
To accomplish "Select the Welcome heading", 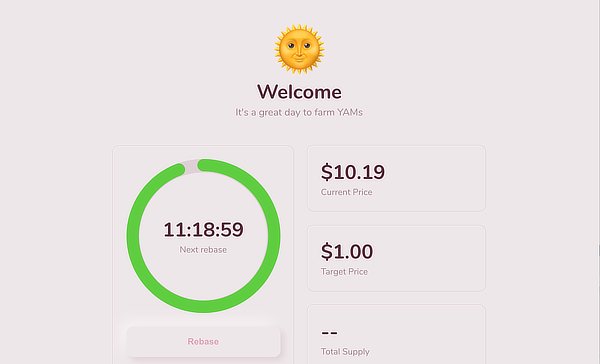I will tap(299, 92).
